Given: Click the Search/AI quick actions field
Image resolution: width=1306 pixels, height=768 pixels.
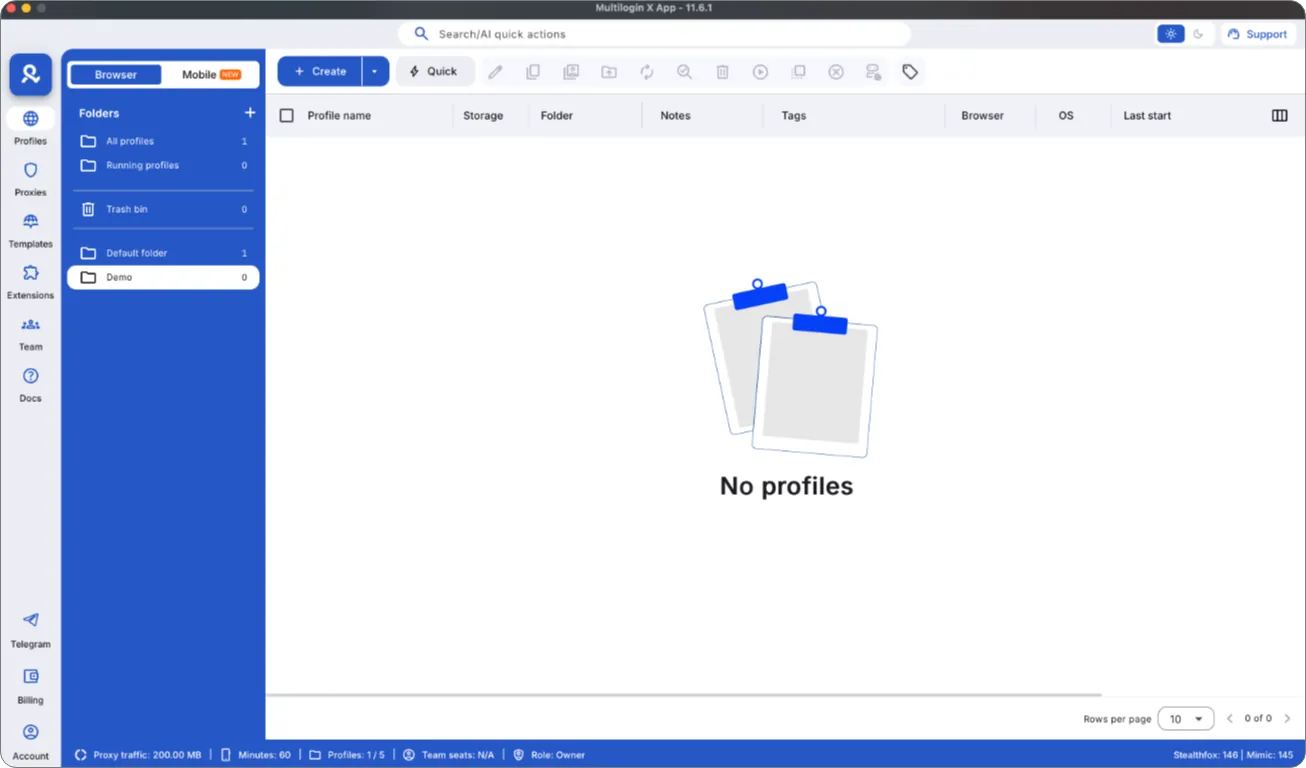Looking at the screenshot, I should tap(654, 34).
